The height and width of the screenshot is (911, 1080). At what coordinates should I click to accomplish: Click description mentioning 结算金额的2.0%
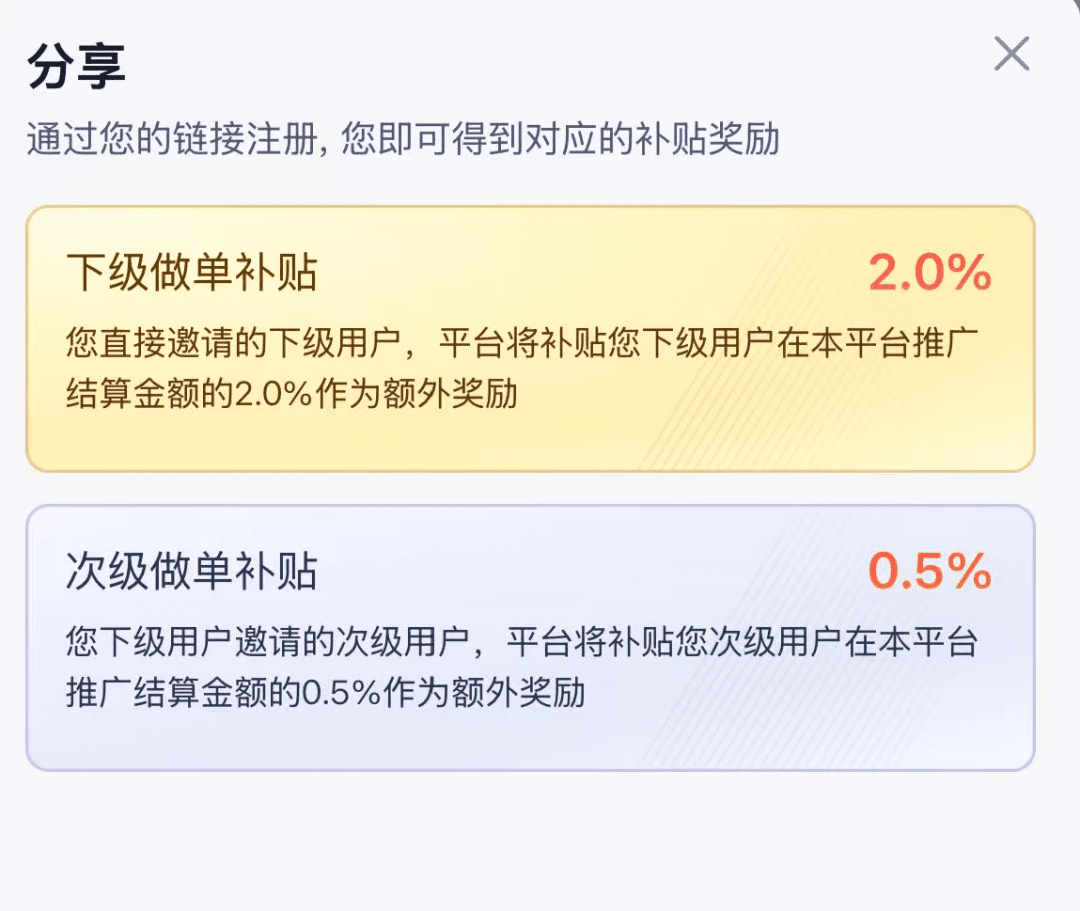(x=521, y=368)
